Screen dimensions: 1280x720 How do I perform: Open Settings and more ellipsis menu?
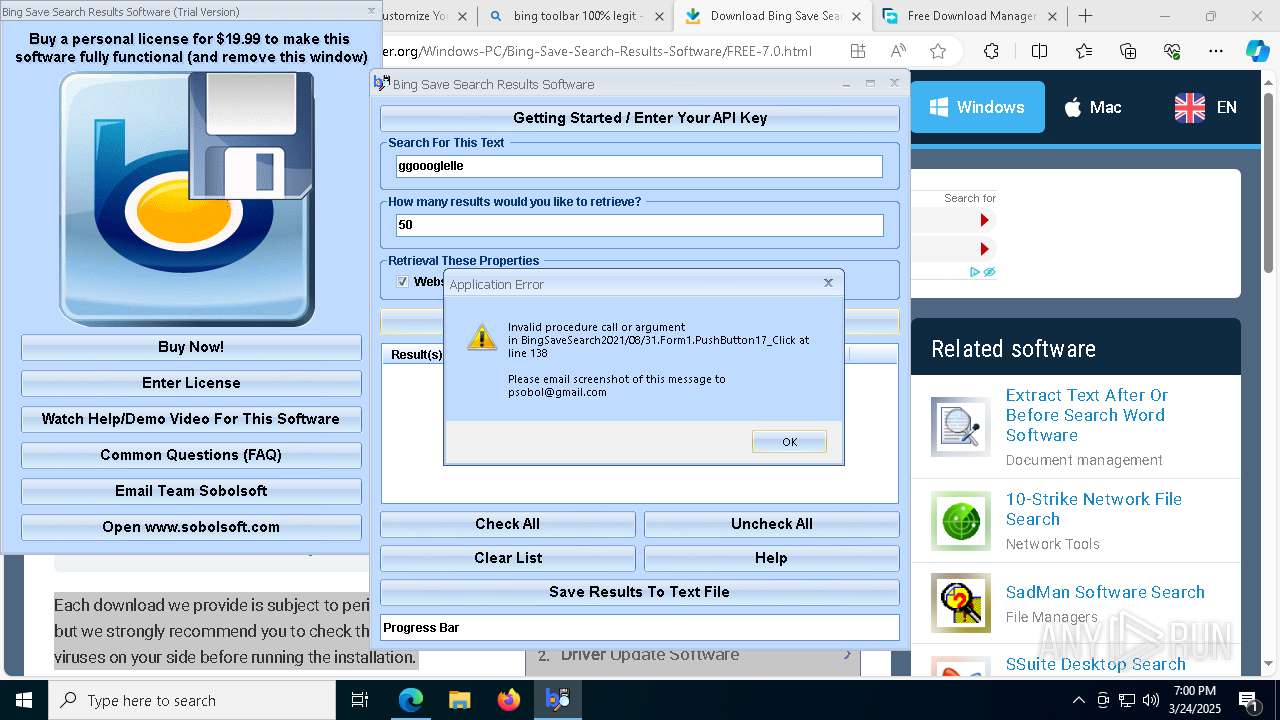point(1216,51)
